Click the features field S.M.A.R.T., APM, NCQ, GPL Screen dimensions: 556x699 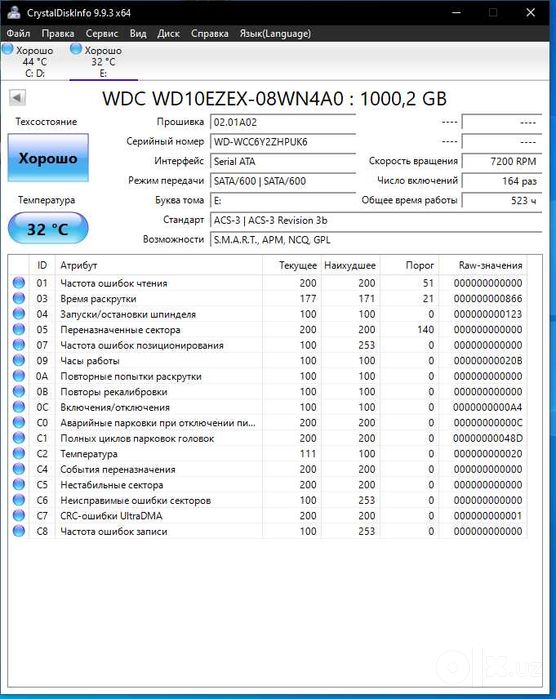pyautogui.click(x=376, y=240)
